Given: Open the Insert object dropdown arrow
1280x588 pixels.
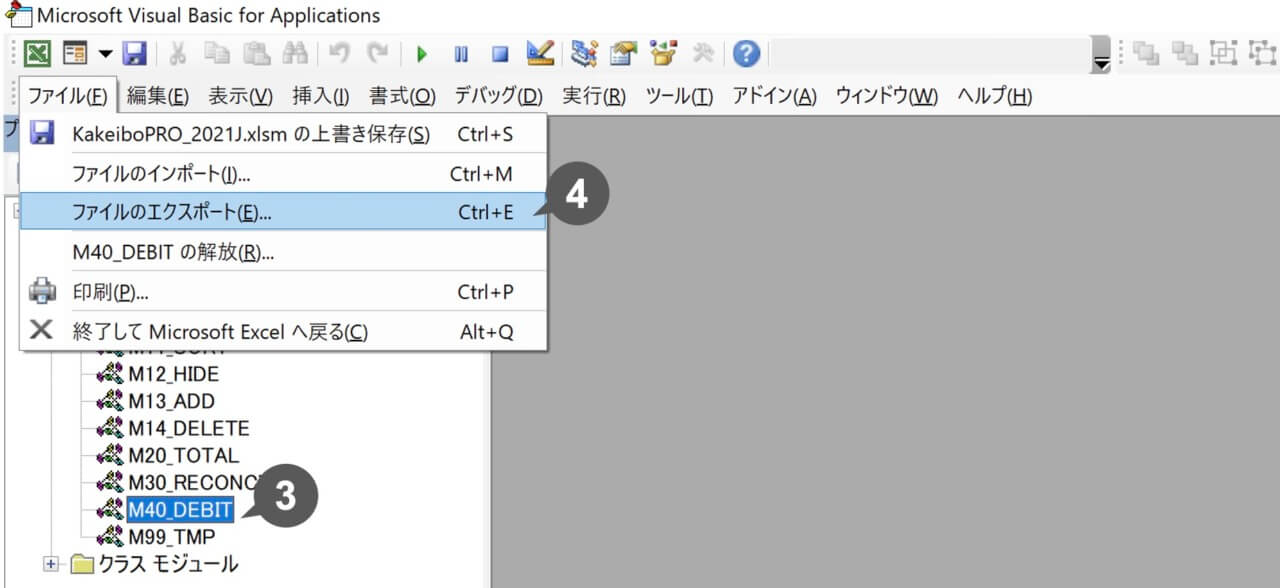Looking at the screenshot, I should tap(105, 53).
